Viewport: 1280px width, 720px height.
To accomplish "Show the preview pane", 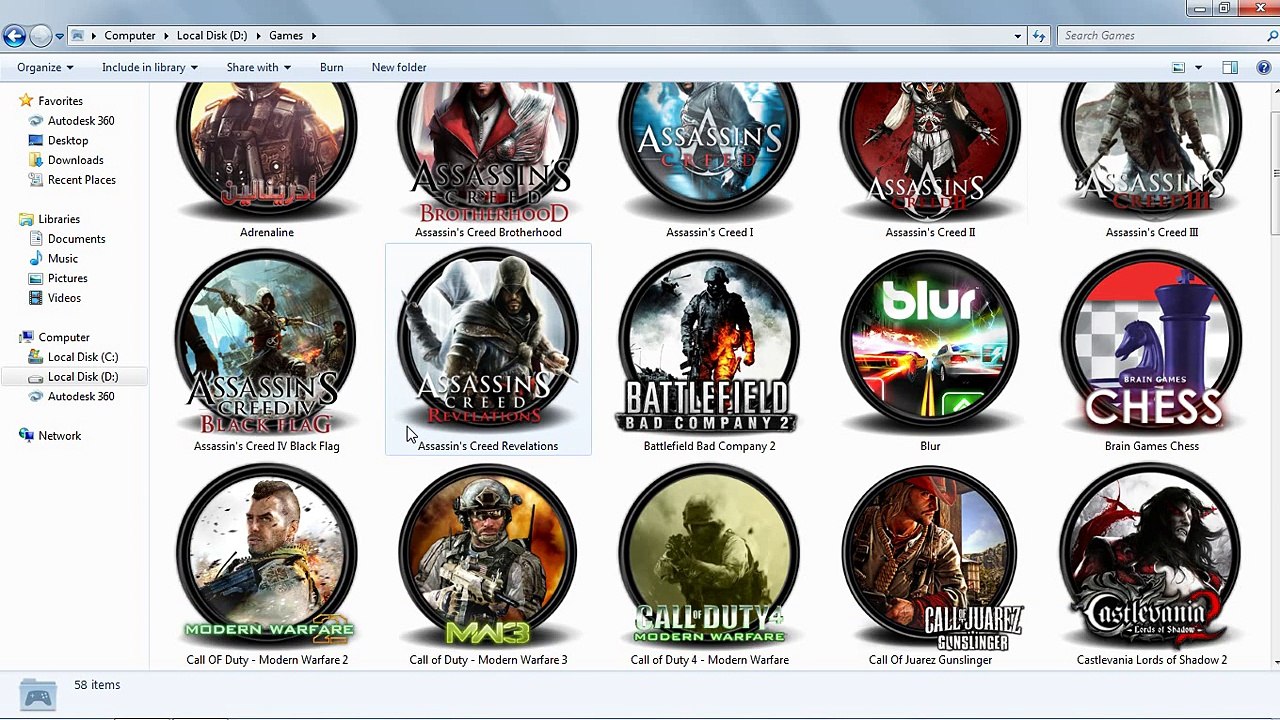I will (1230, 67).
